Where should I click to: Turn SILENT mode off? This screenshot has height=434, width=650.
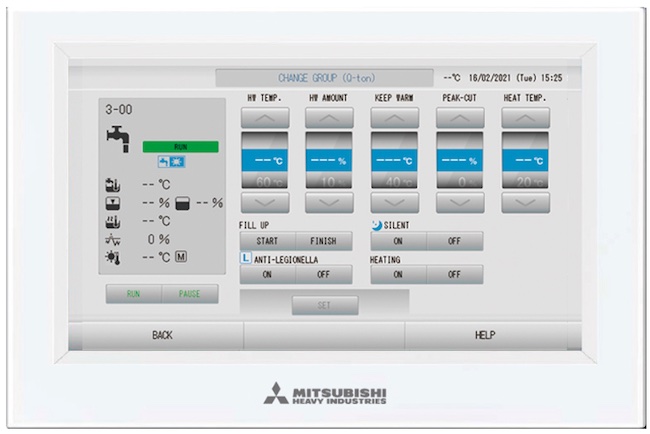(x=455, y=241)
